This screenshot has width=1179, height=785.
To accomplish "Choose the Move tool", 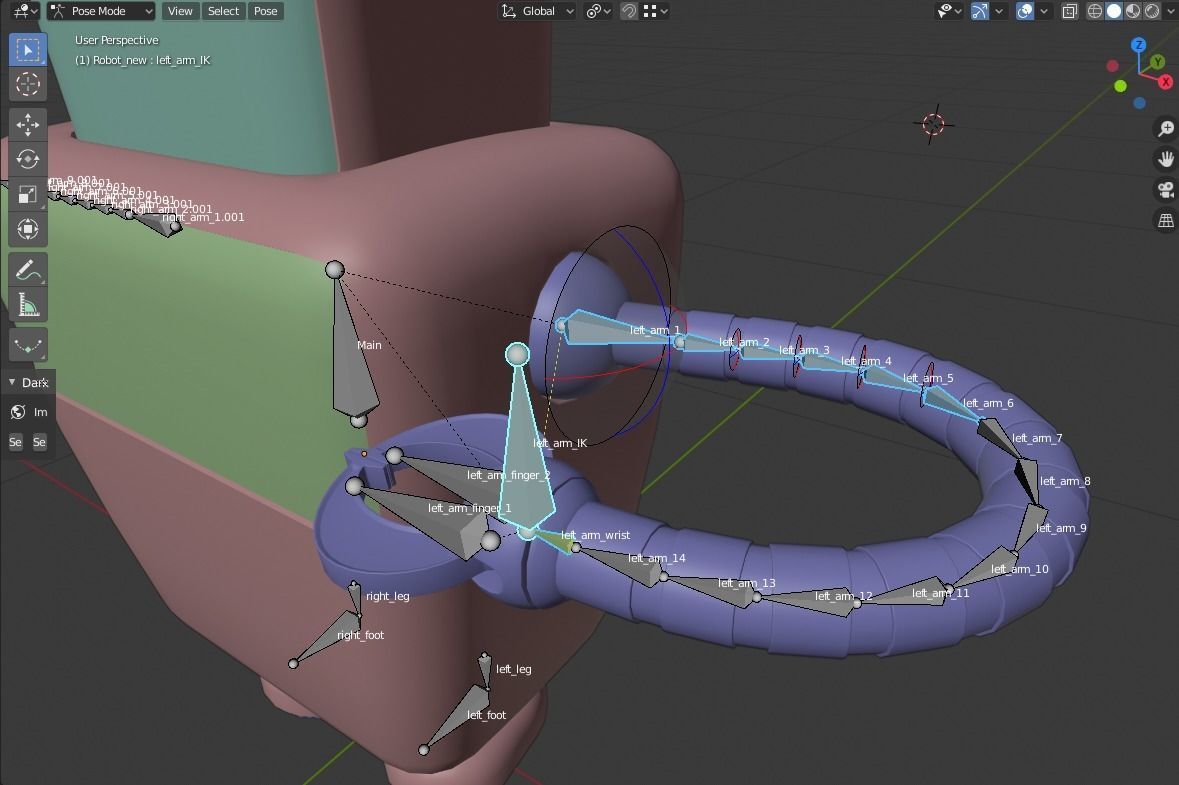I will coord(28,124).
